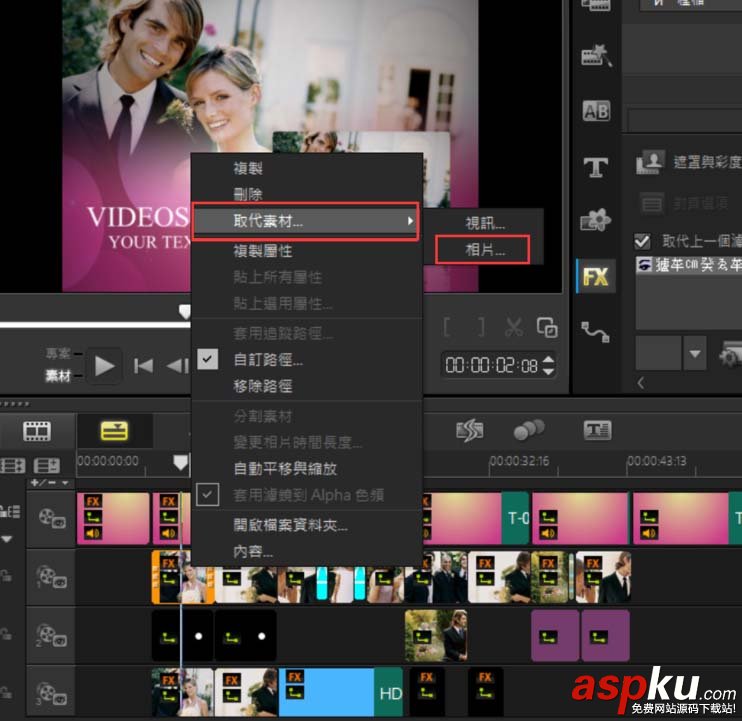Open the Transition (AB) library panel

[x=596, y=111]
